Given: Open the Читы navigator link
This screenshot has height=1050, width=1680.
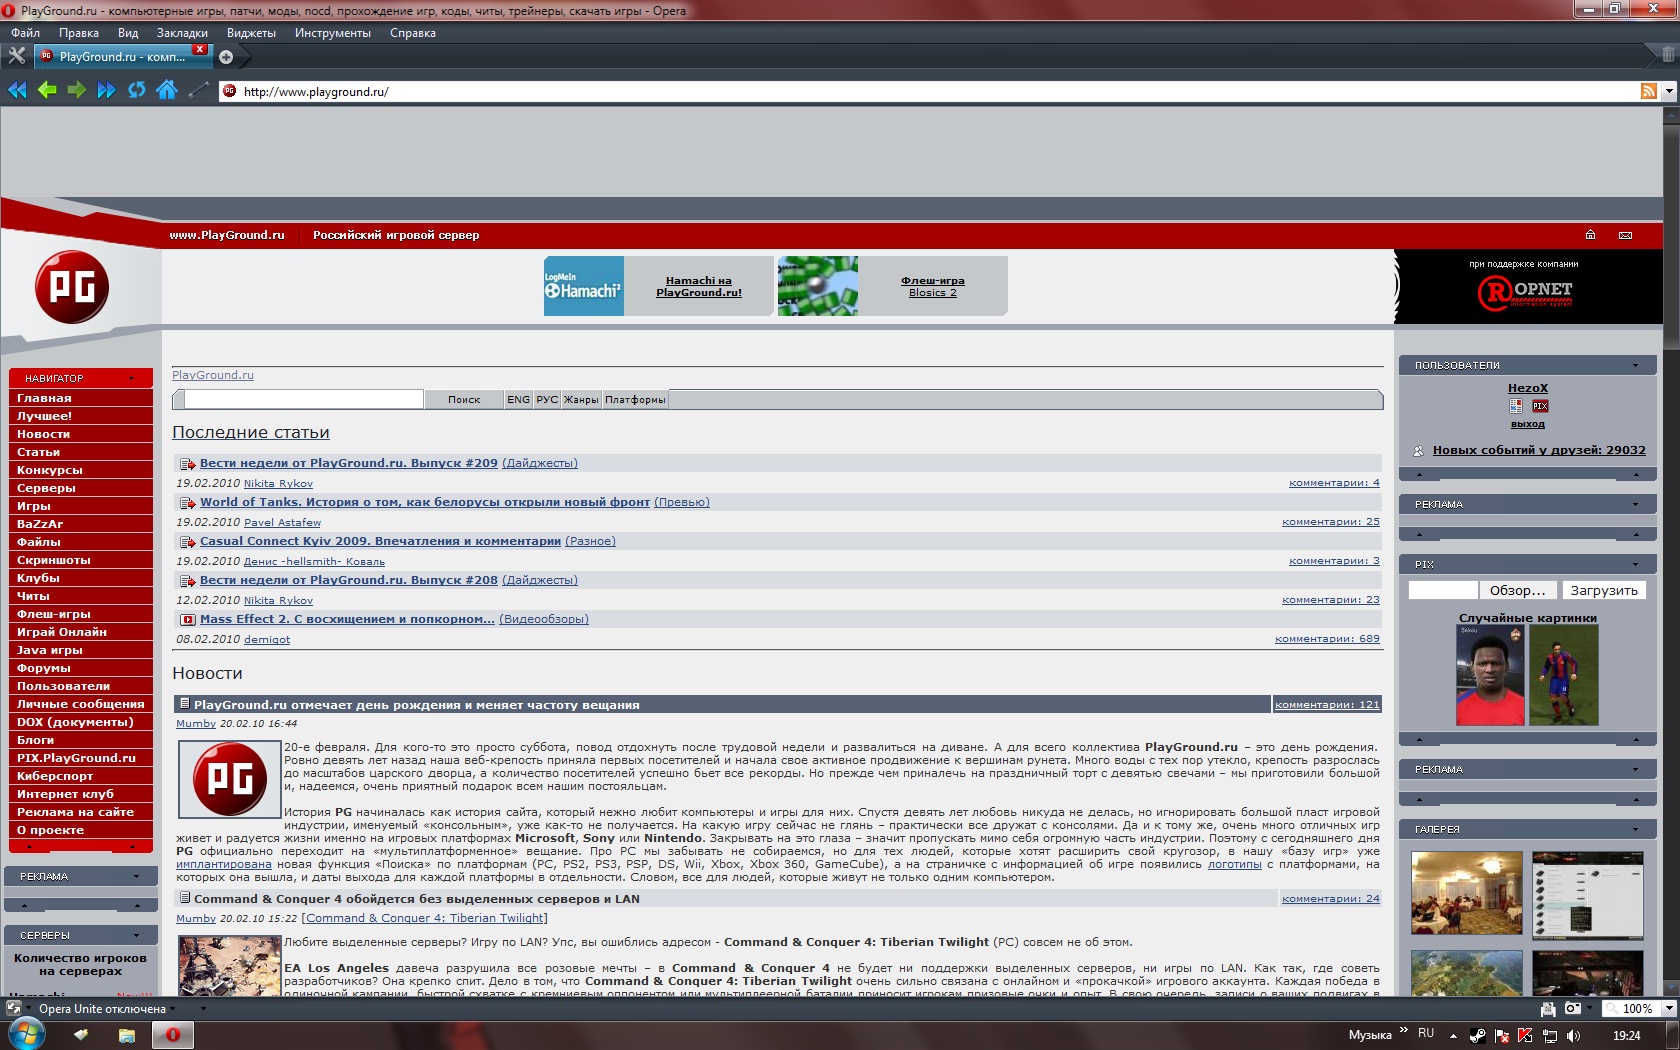Looking at the screenshot, I should [x=81, y=596].
